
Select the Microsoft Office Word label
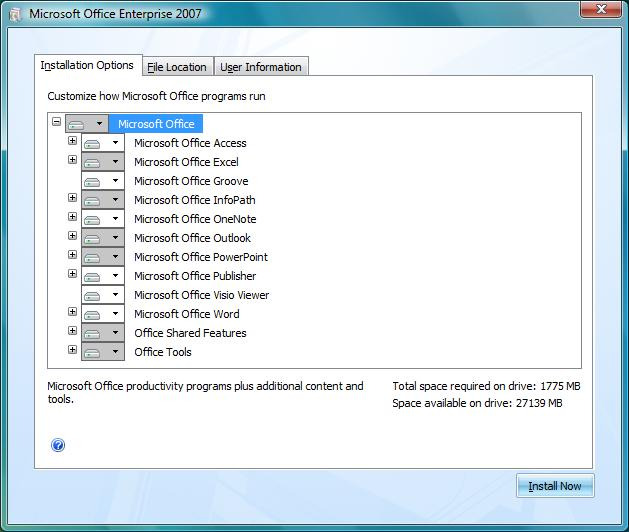[187, 314]
